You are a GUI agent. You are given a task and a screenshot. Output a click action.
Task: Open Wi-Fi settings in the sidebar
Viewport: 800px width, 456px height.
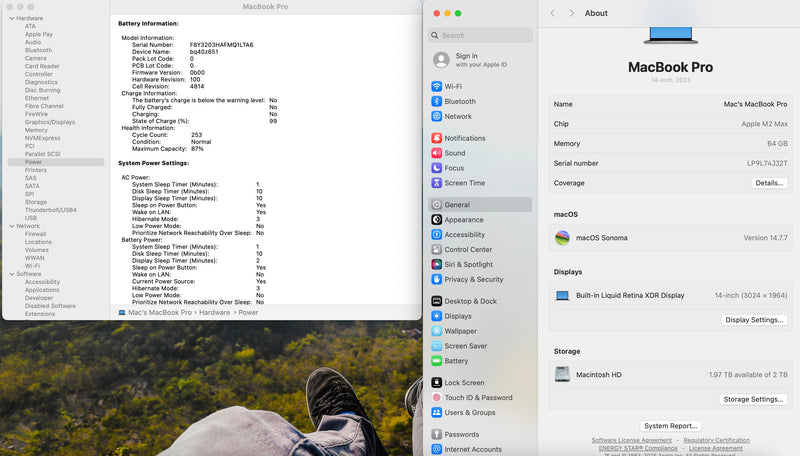tap(480, 87)
